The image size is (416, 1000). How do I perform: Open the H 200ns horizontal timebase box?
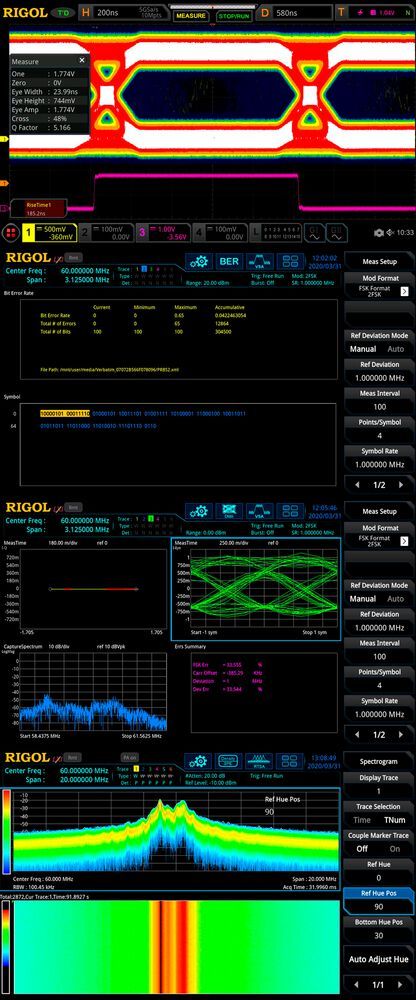point(124,11)
